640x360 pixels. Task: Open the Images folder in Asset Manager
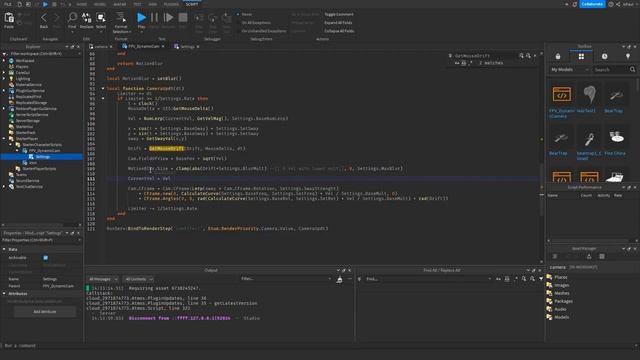(x=562, y=285)
